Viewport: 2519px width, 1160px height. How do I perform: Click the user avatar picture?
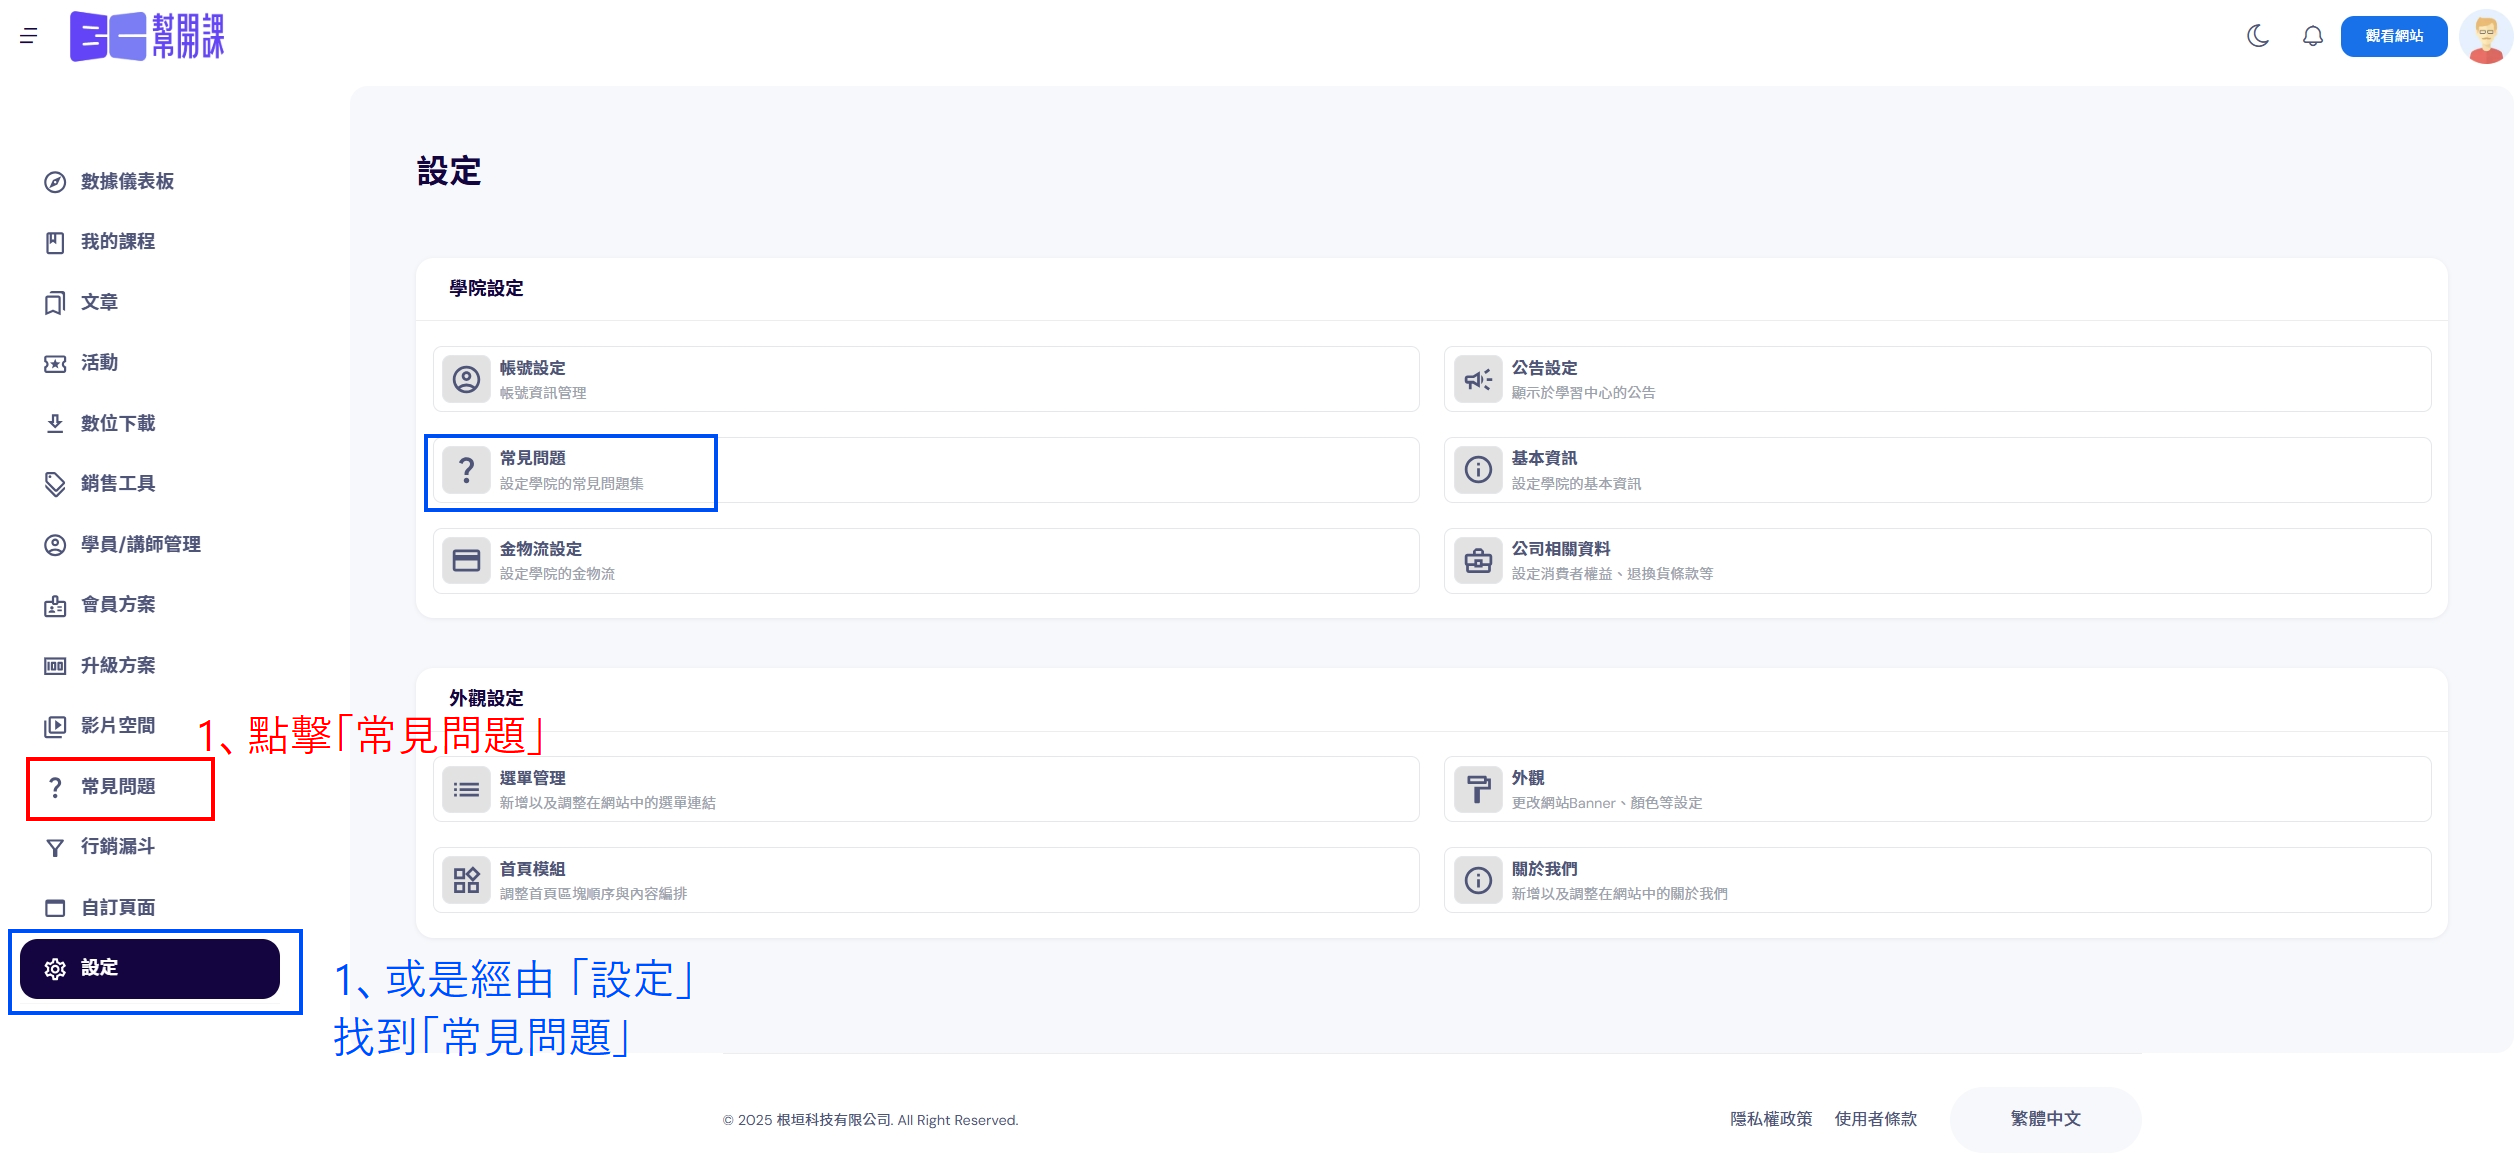2485,36
